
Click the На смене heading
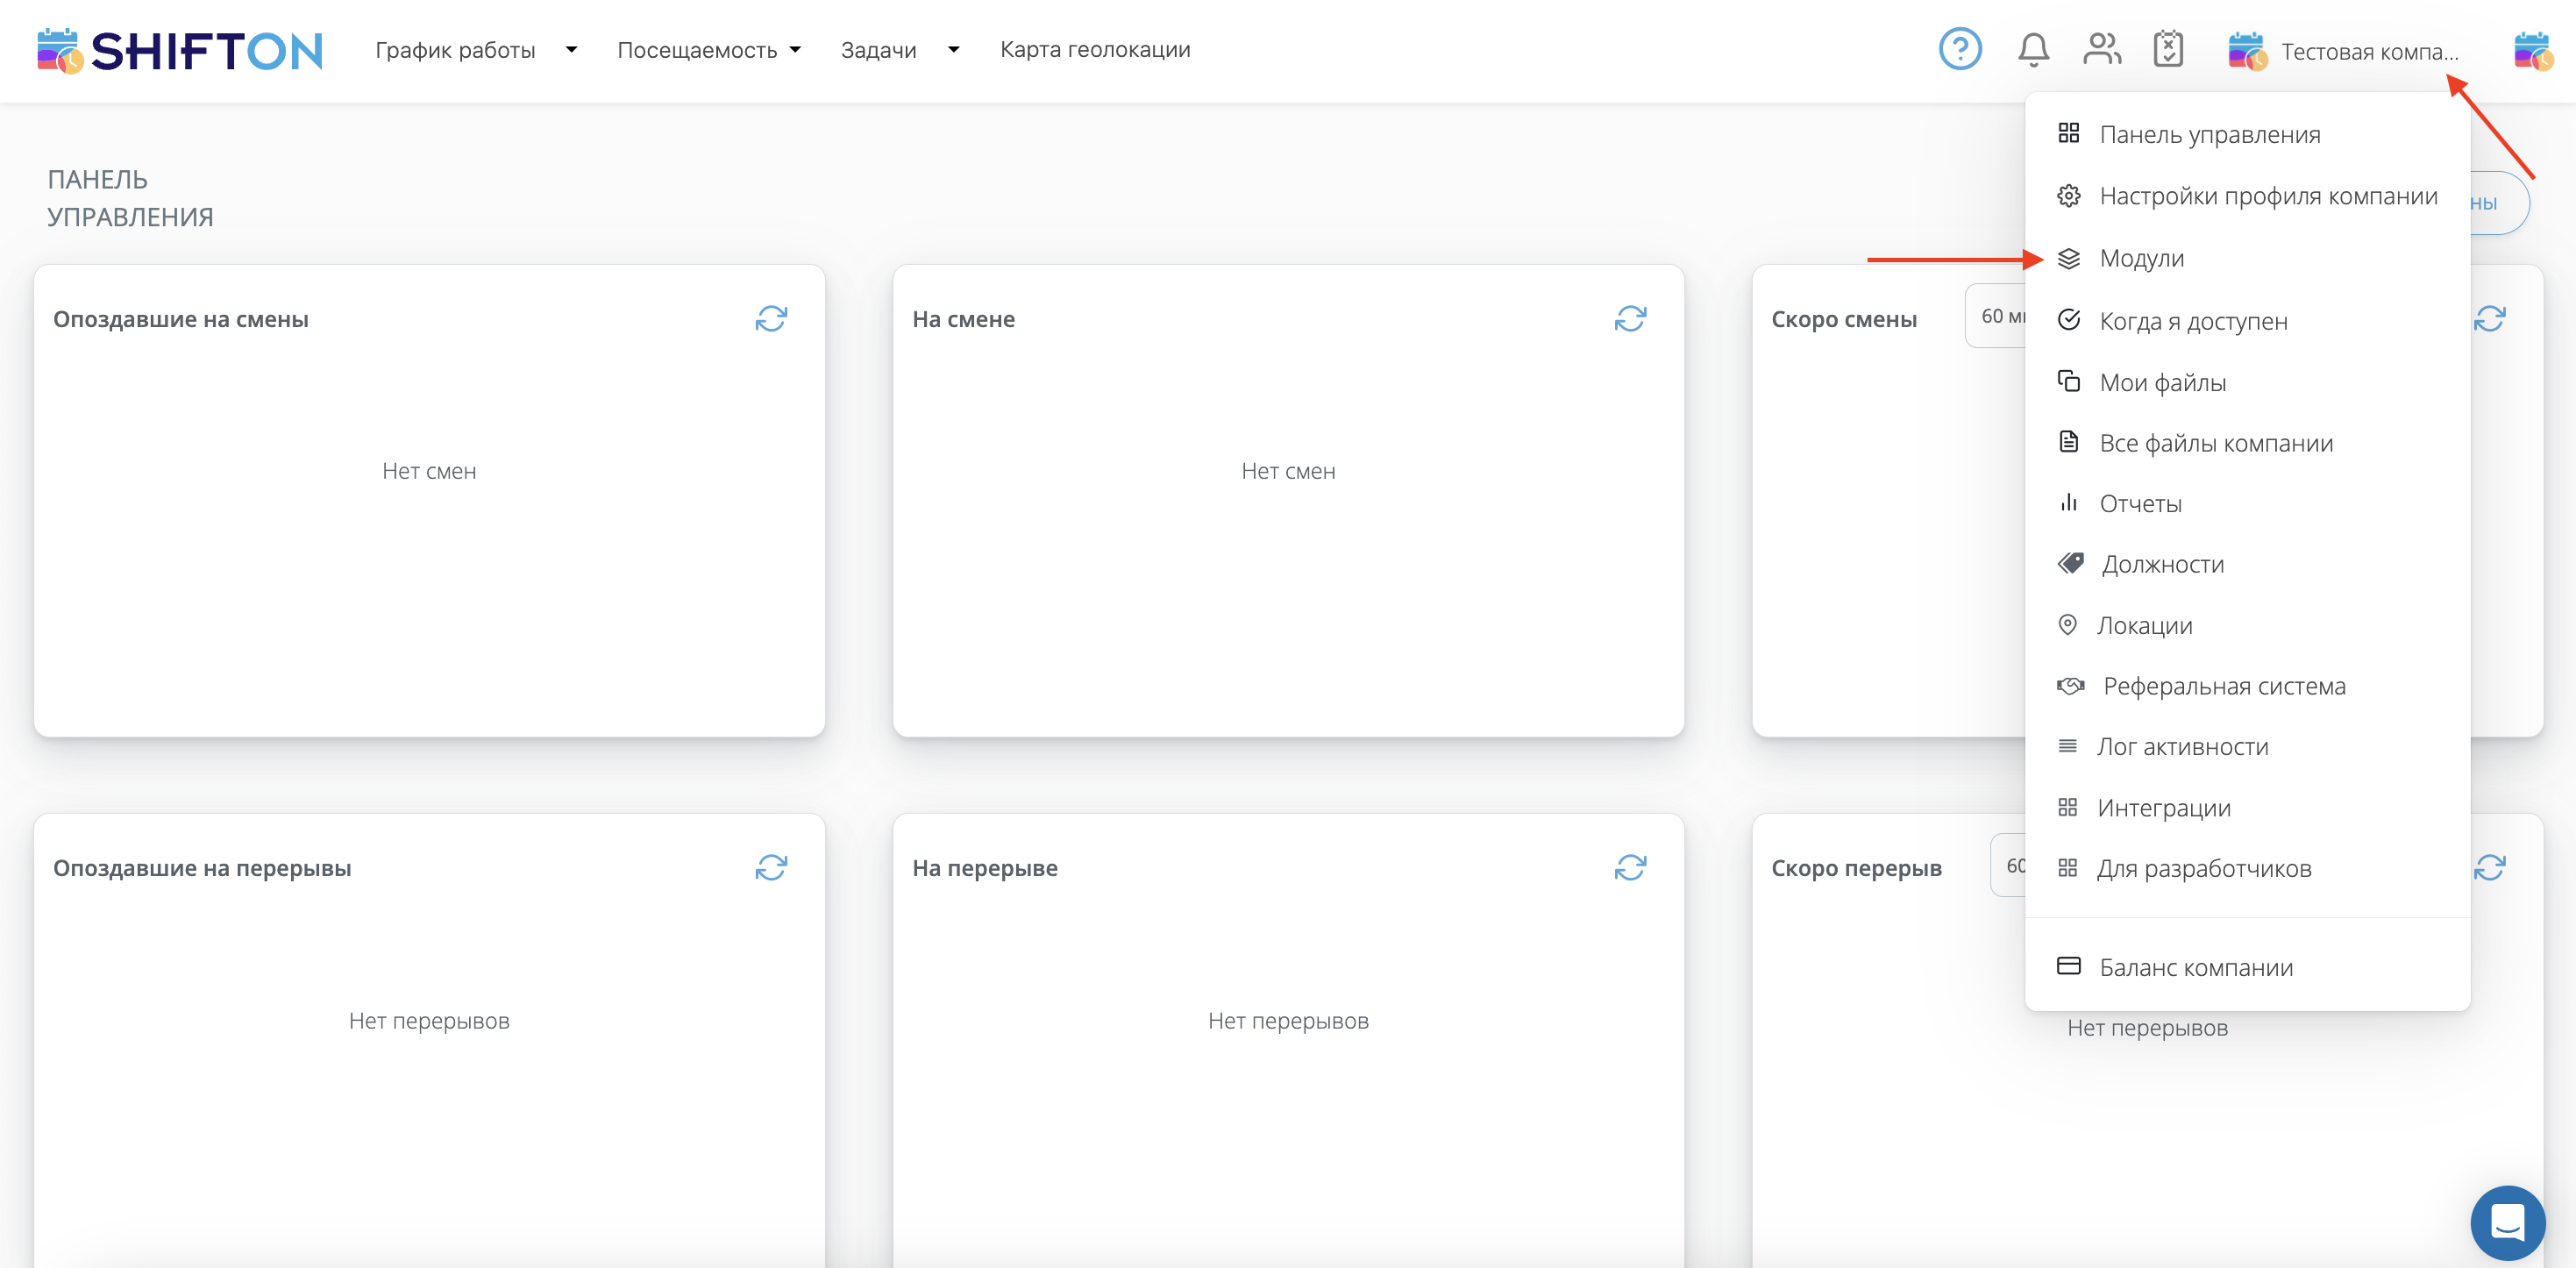point(963,319)
